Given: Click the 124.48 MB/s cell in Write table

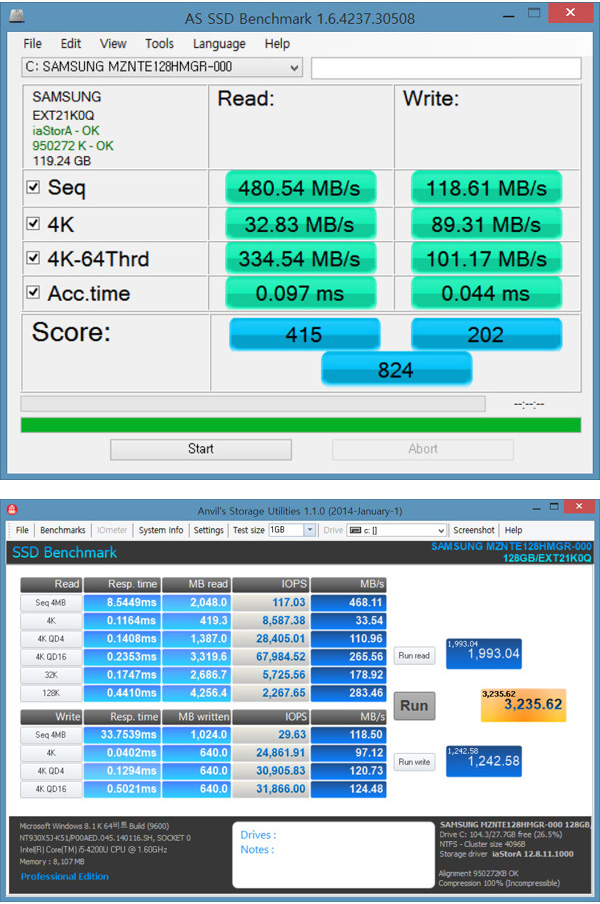Looking at the screenshot, I should [x=349, y=789].
